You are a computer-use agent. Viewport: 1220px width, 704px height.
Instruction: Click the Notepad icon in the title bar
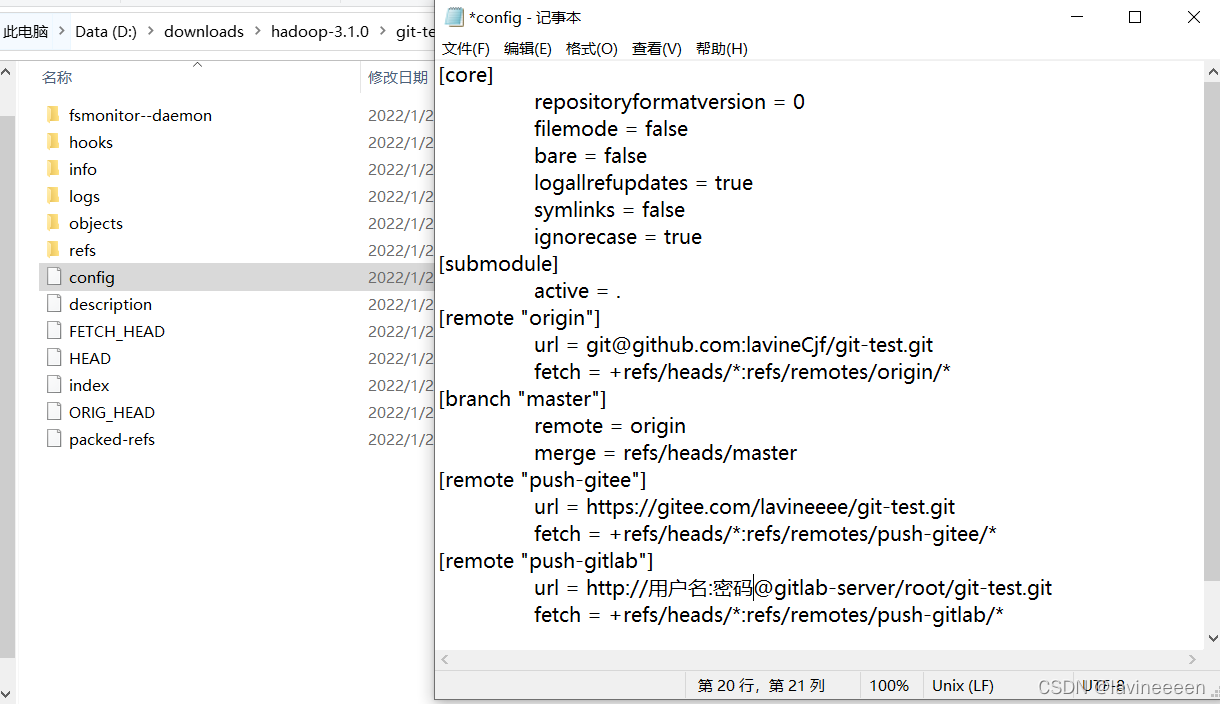tap(454, 17)
